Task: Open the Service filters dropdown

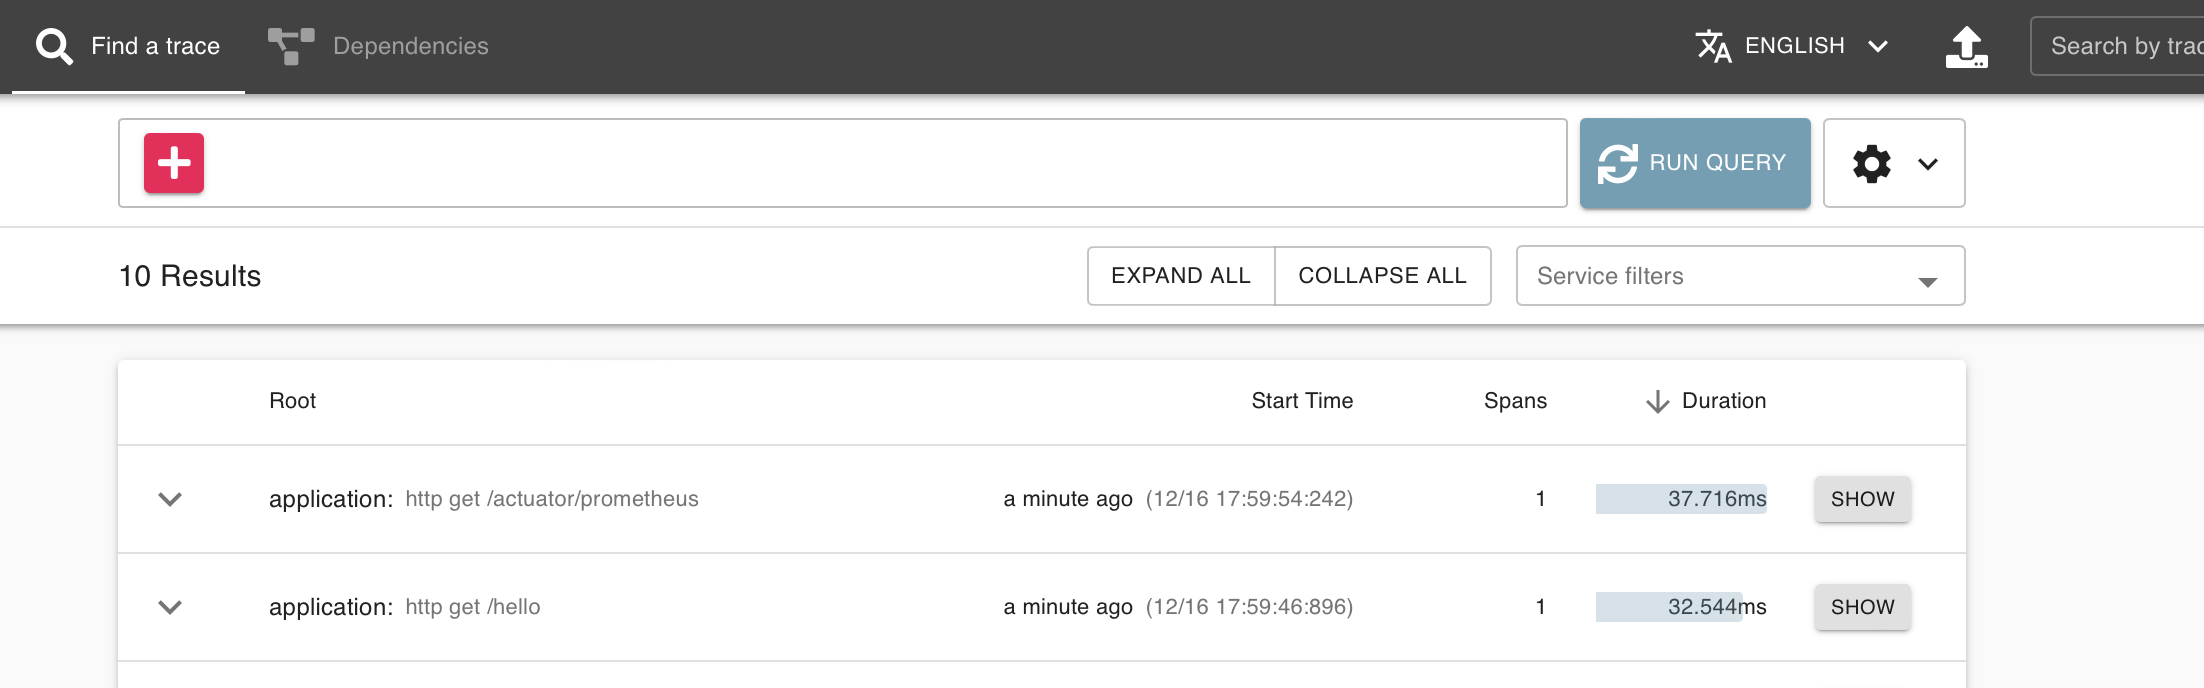Action: 1739,275
